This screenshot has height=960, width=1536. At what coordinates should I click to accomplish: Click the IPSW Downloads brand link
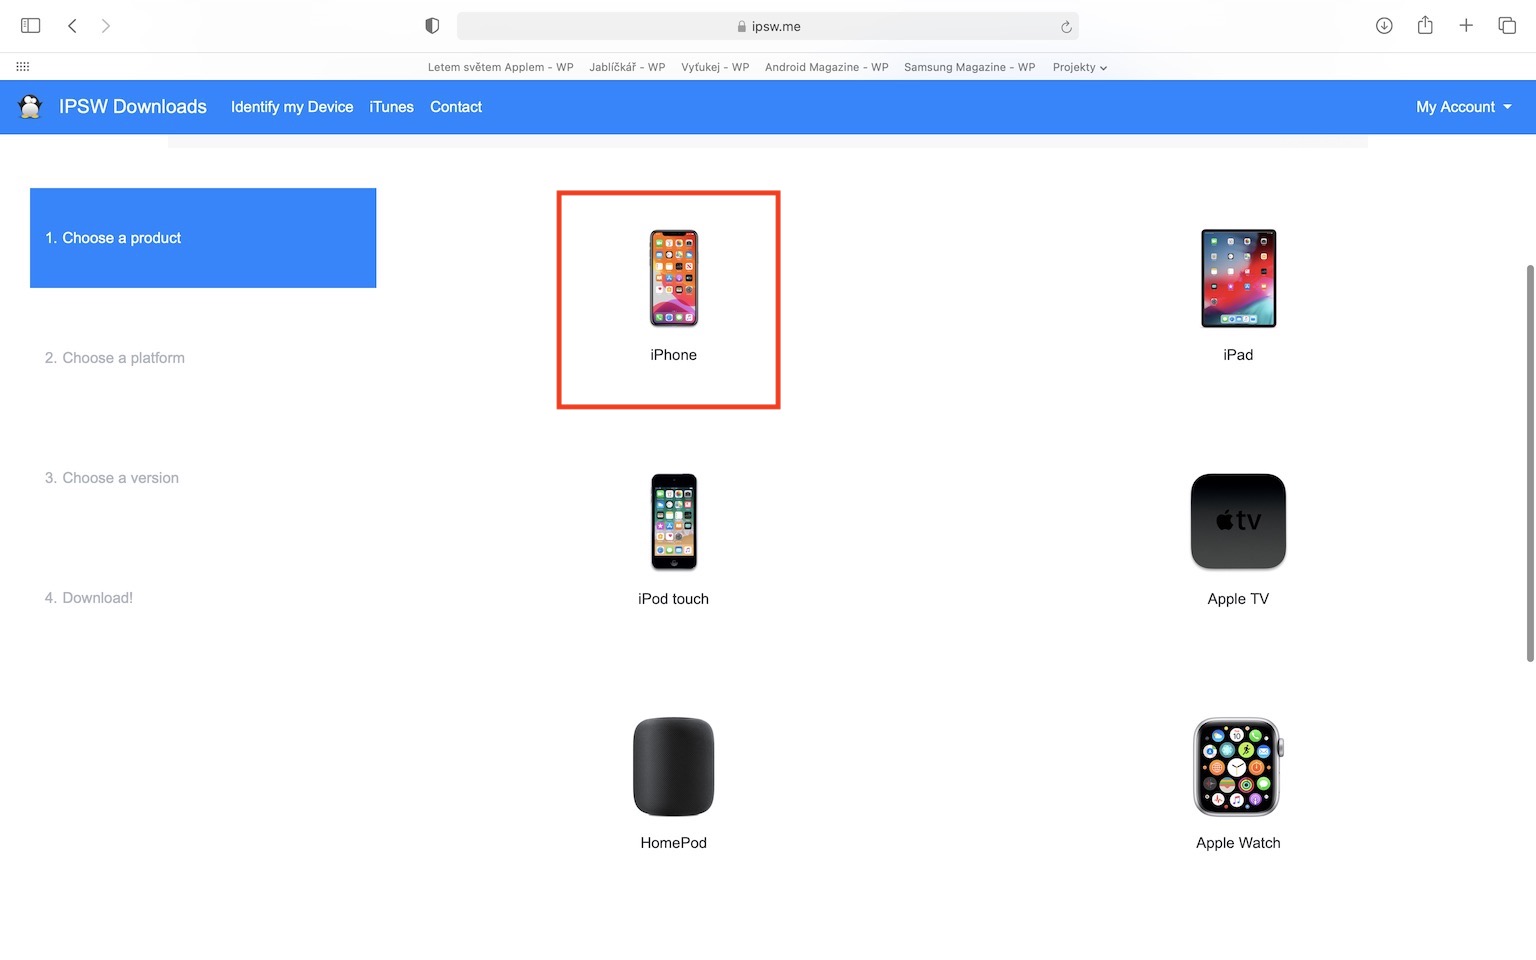click(x=133, y=107)
